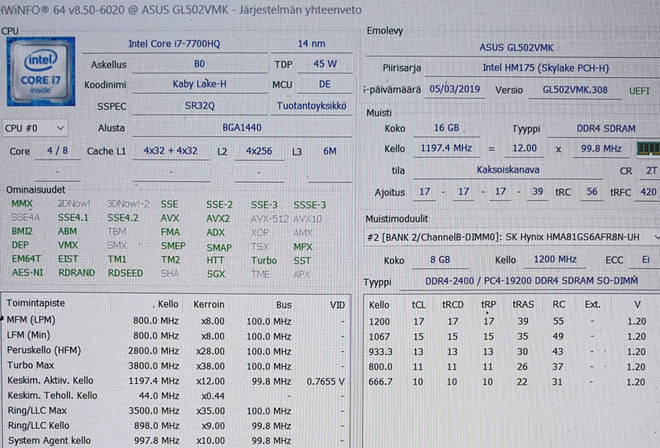This screenshot has height=448, width=660.
Task: Select the 666.7 timing row clock
Action: tap(381, 382)
